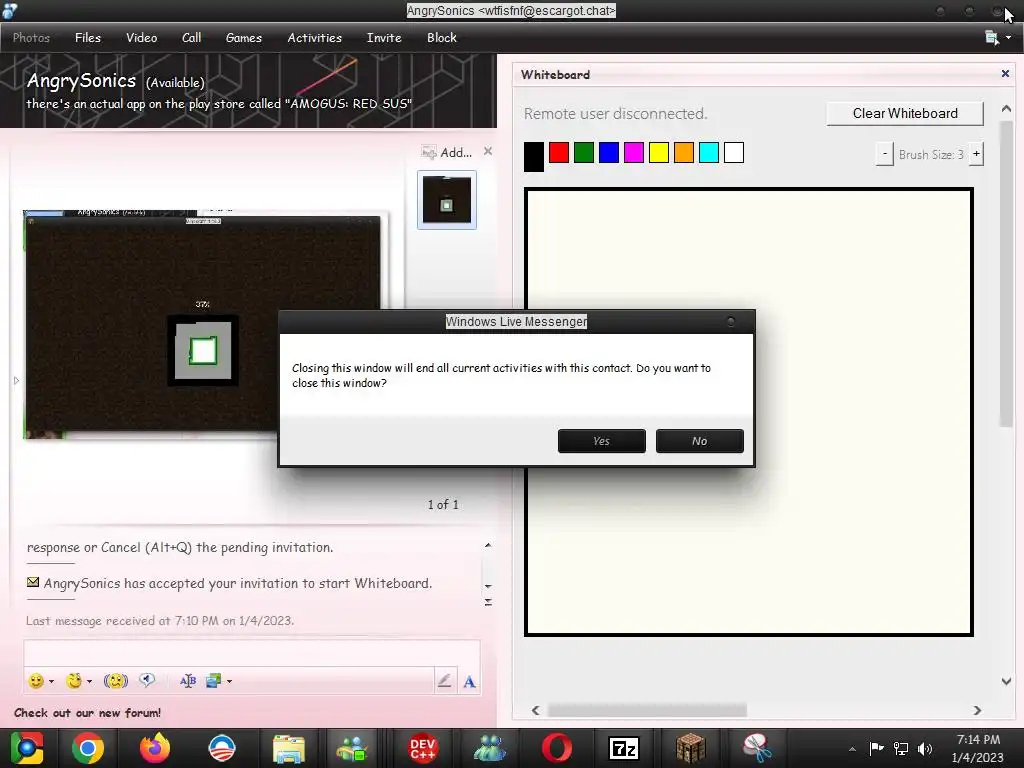
Task: Select the green color swatch
Action: click(x=584, y=153)
